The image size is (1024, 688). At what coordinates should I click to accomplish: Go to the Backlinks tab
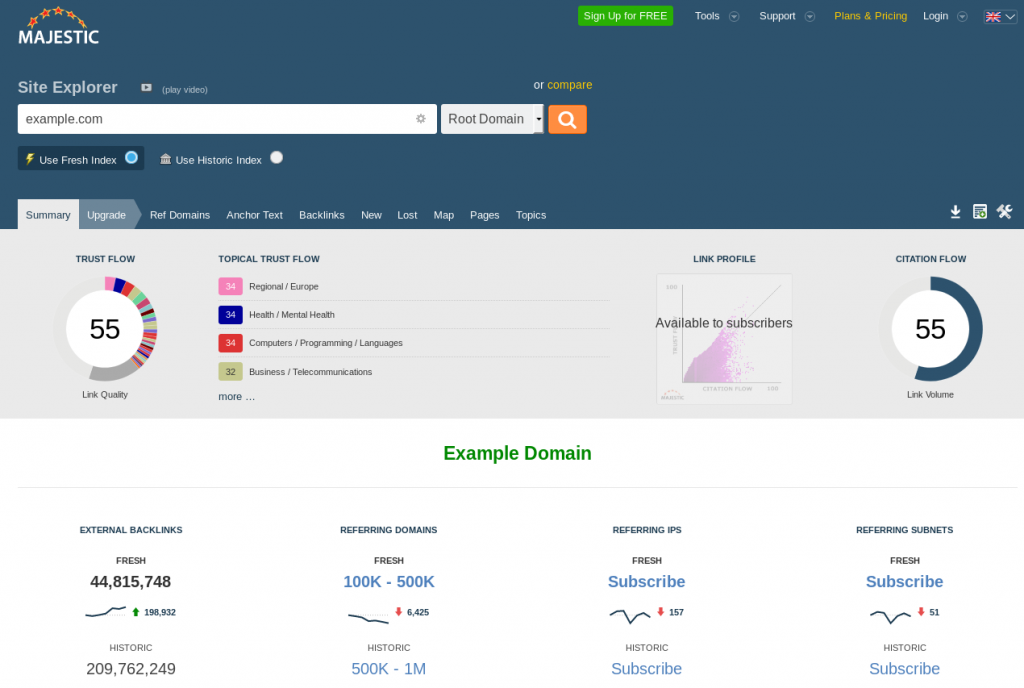322,215
